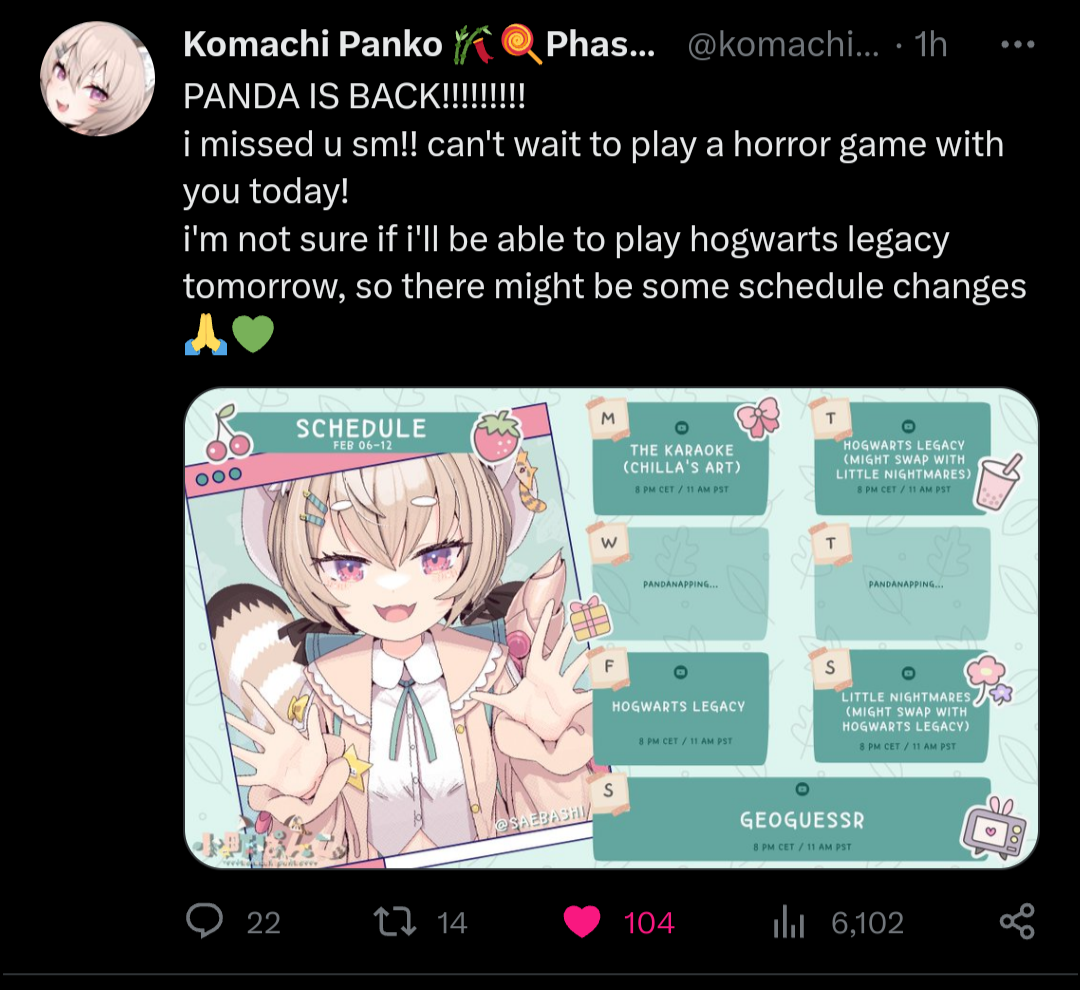The image size is (1080, 990).
Task: Click the retweet icon
Action: click(395, 922)
